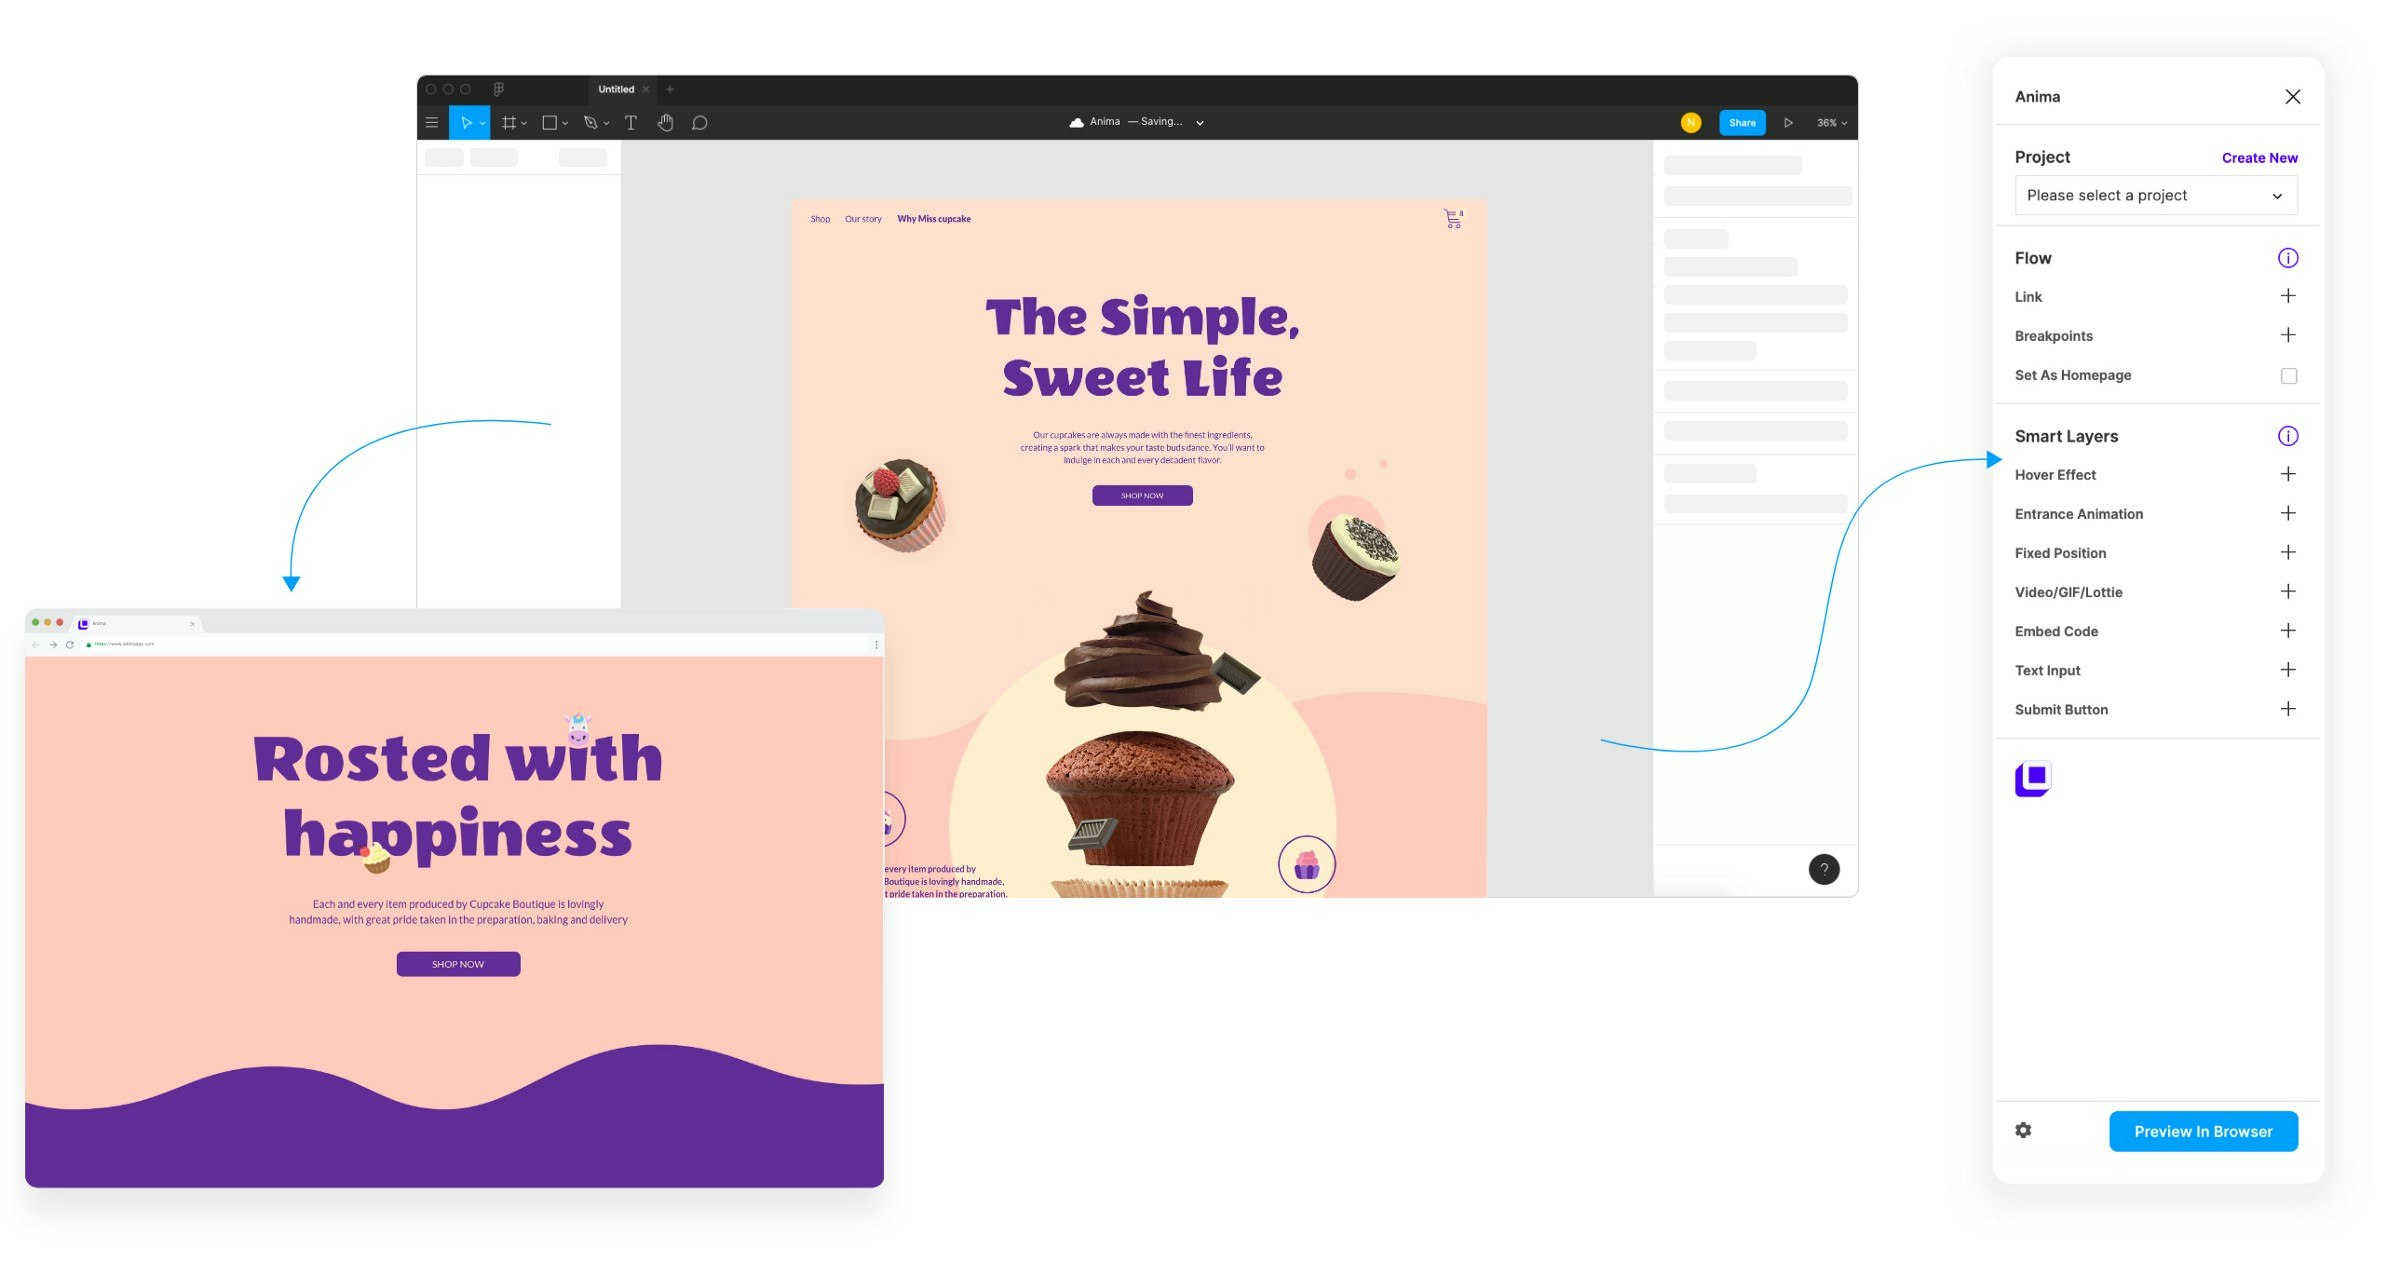Select the Text tool

(631, 123)
